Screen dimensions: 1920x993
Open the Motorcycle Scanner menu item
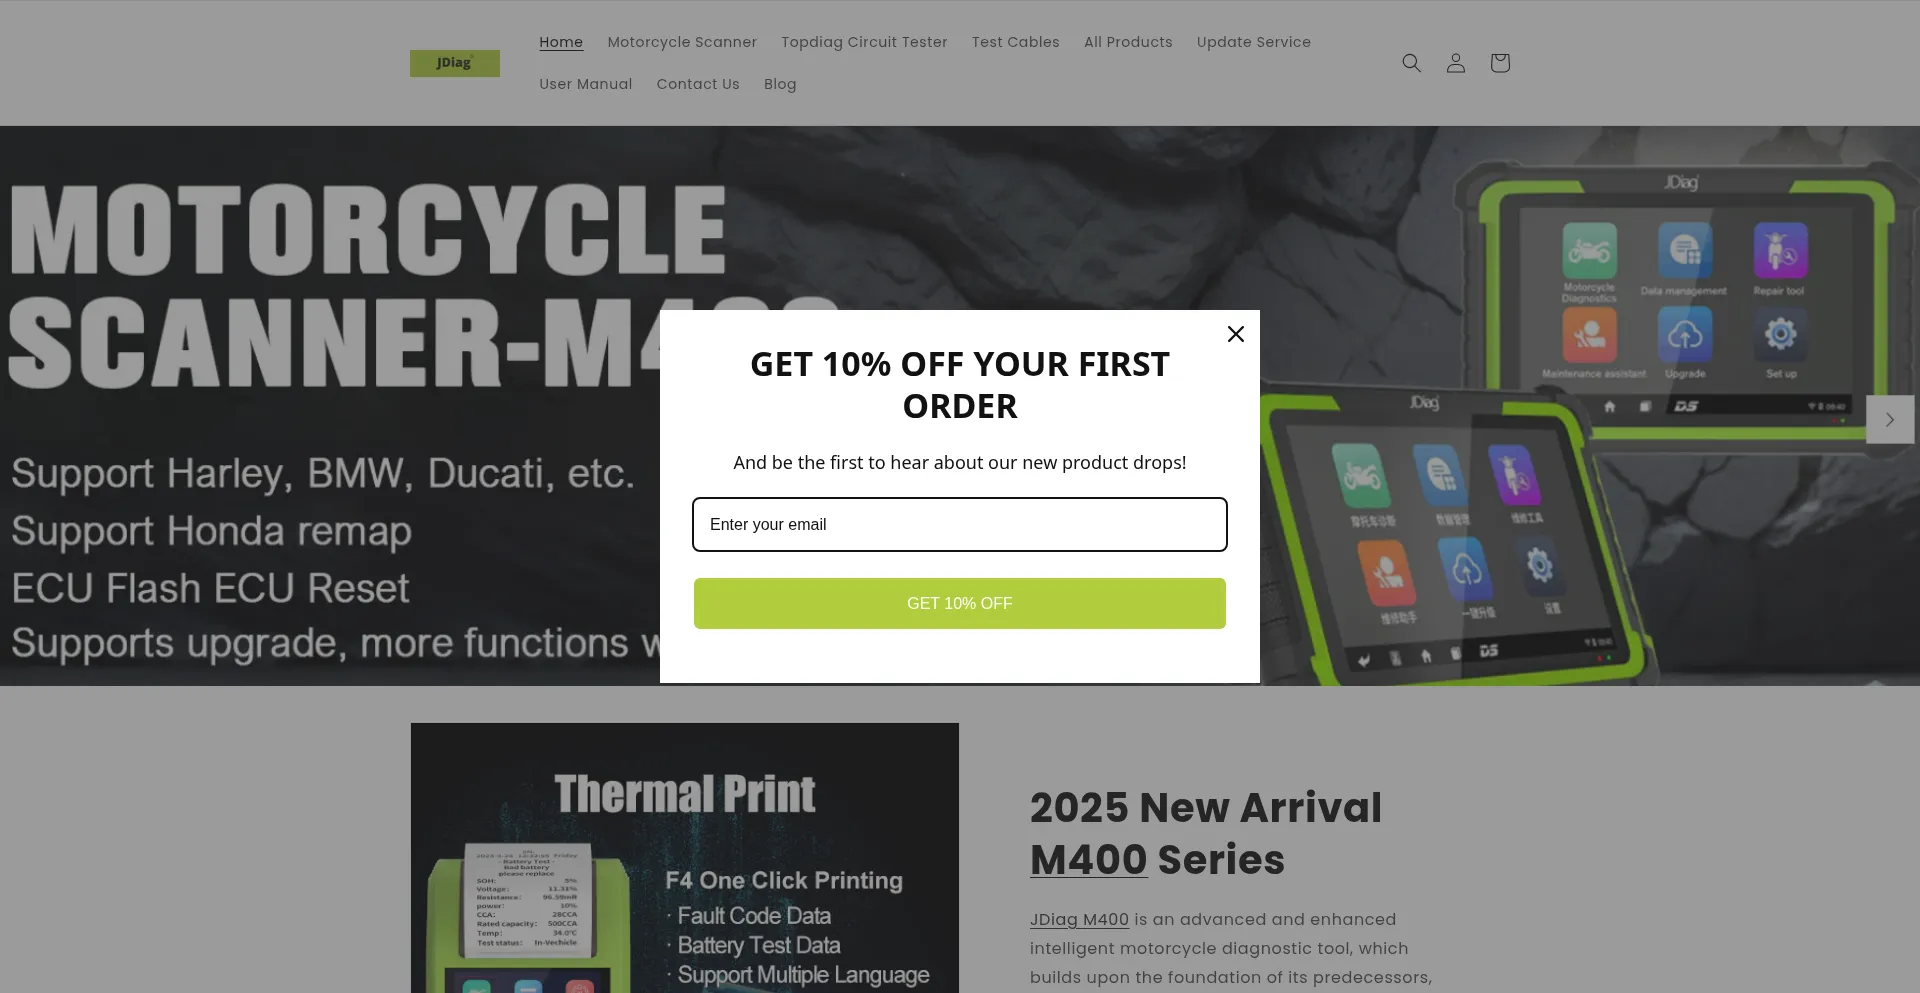pyautogui.click(x=682, y=42)
